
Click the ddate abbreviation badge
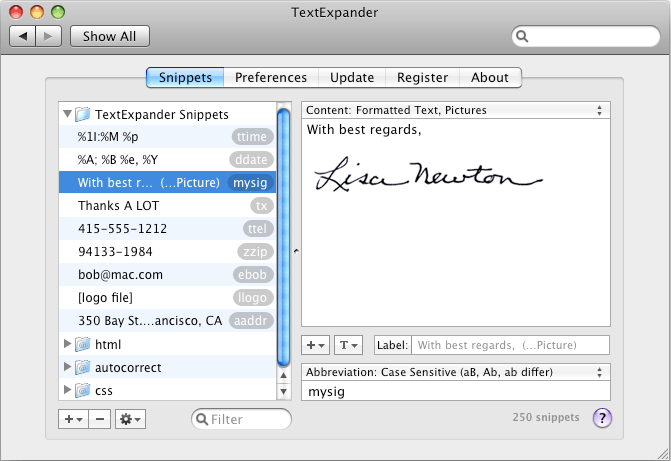coord(251,160)
